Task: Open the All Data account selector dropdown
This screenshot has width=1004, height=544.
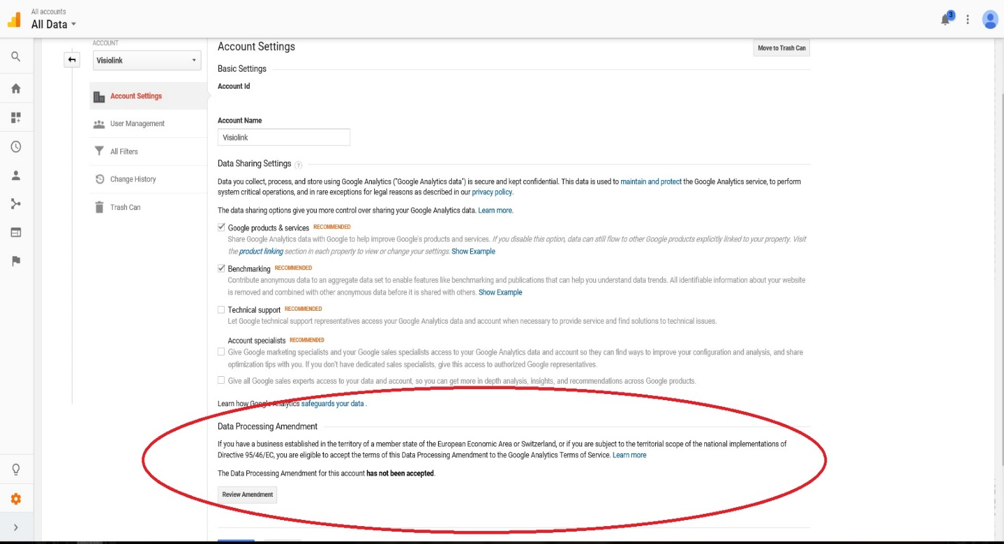Action: 53,24
